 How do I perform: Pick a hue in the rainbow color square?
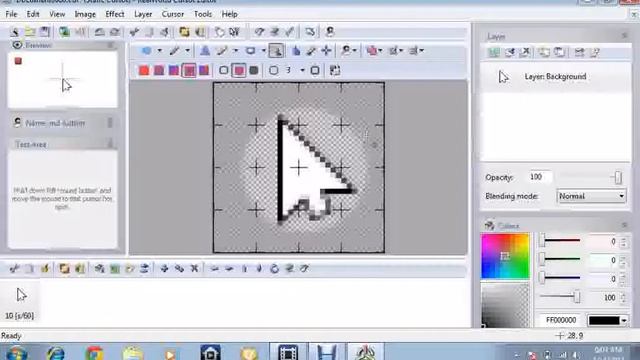coord(505,256)
